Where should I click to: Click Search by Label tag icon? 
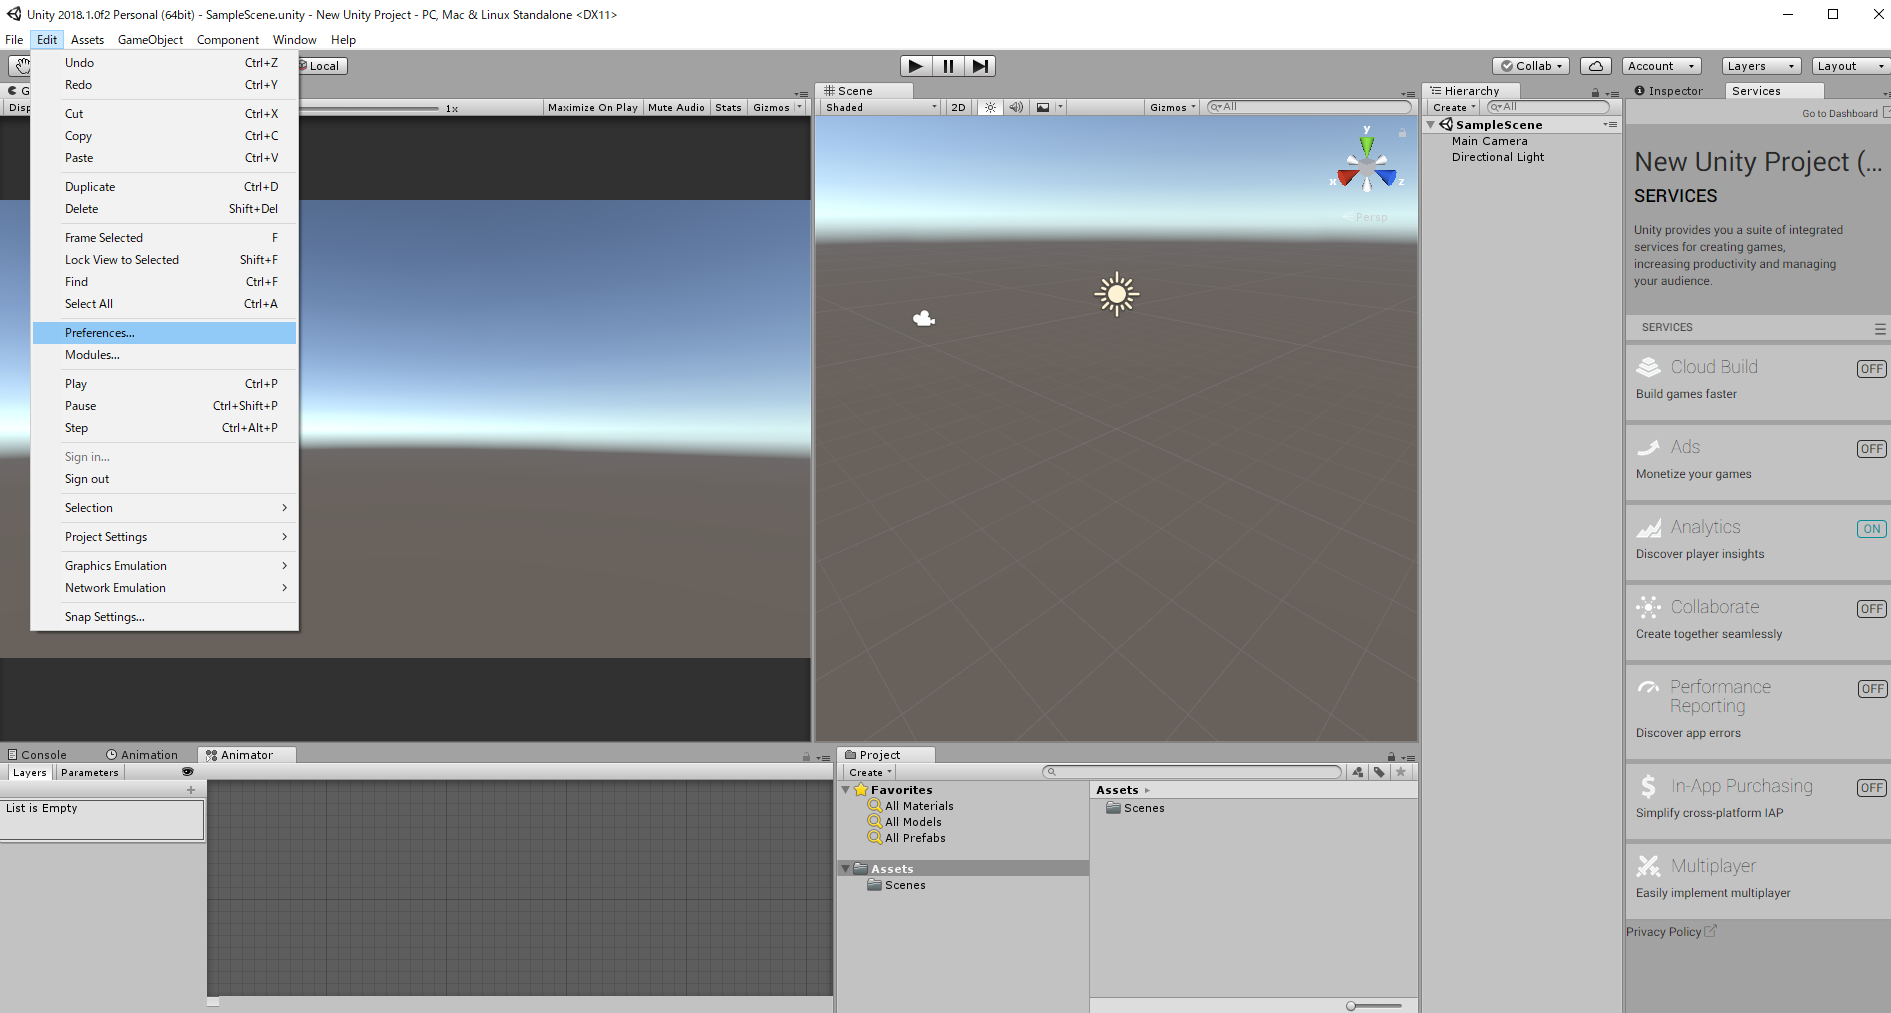click(x=1379, y=772)
